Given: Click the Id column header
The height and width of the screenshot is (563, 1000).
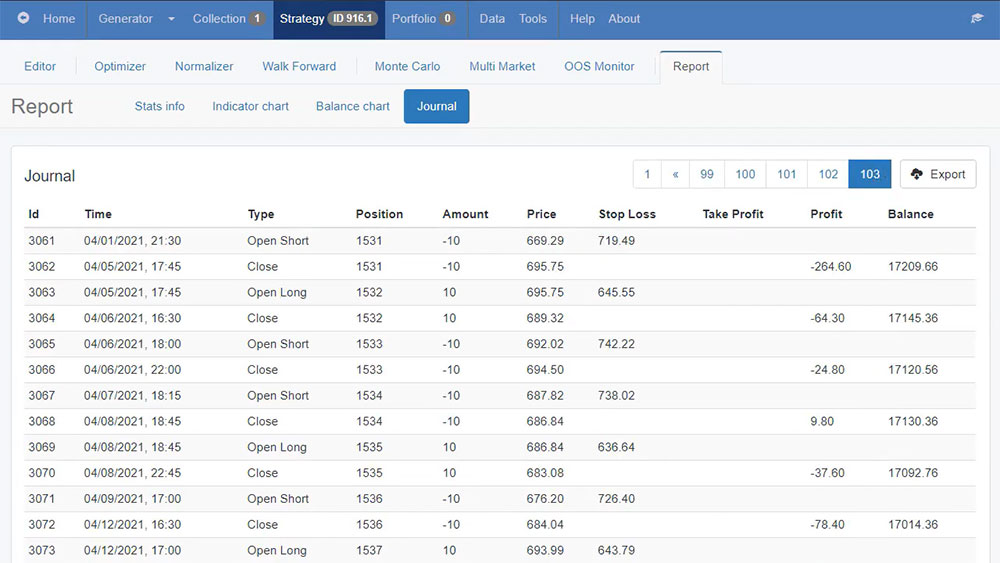Looking at the screenshot, I should click(x=34, y=214).
